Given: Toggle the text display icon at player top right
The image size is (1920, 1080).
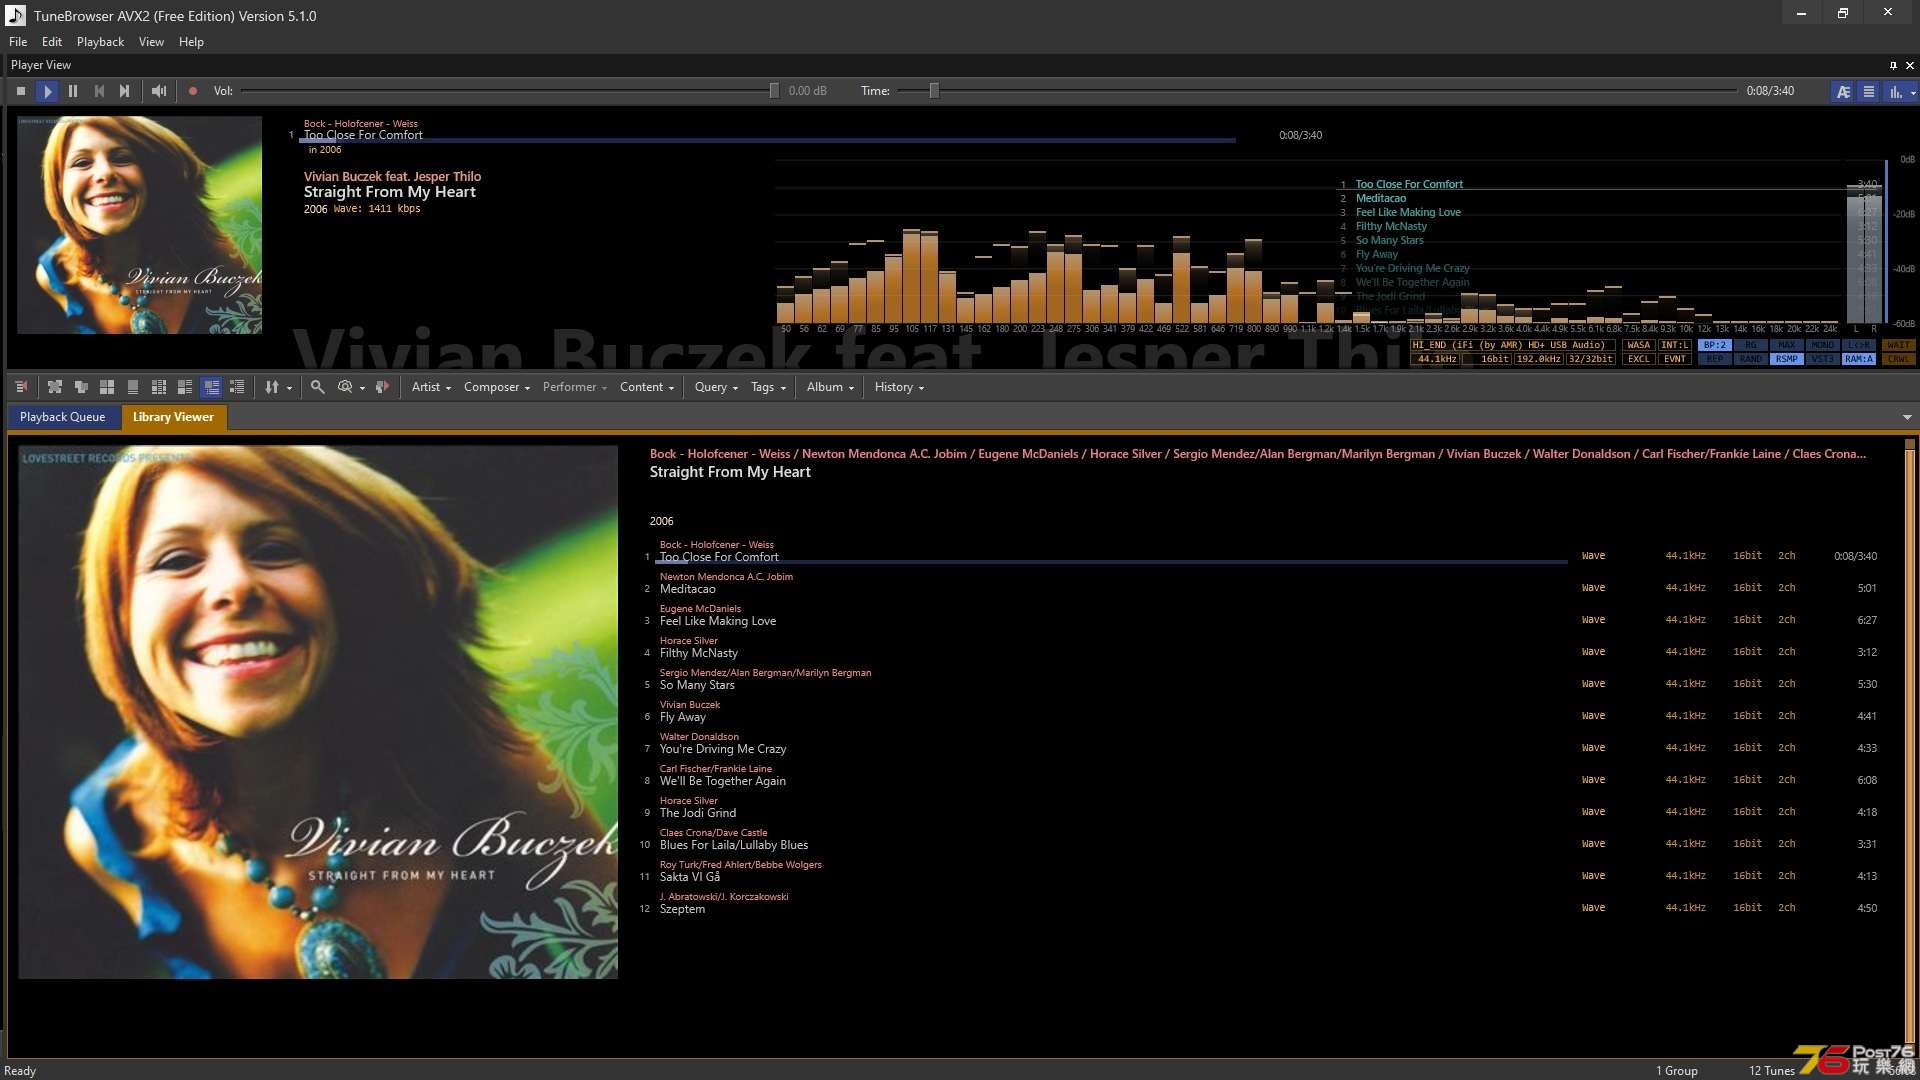Looking at the screenshot, I should click(1843, 92).
